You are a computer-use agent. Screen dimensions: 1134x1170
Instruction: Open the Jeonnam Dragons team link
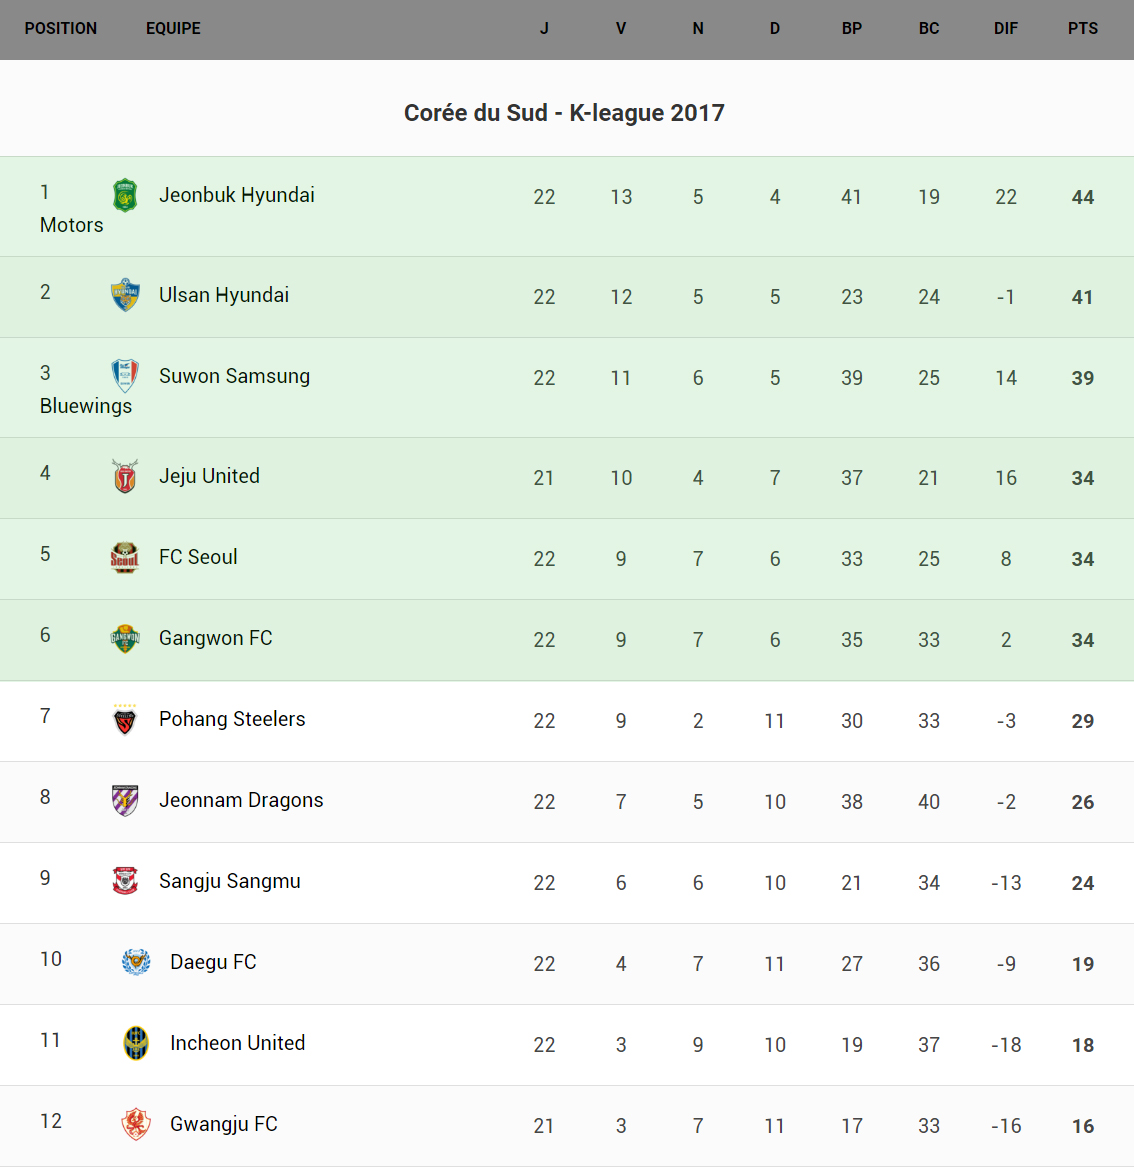tap(241, 800)
